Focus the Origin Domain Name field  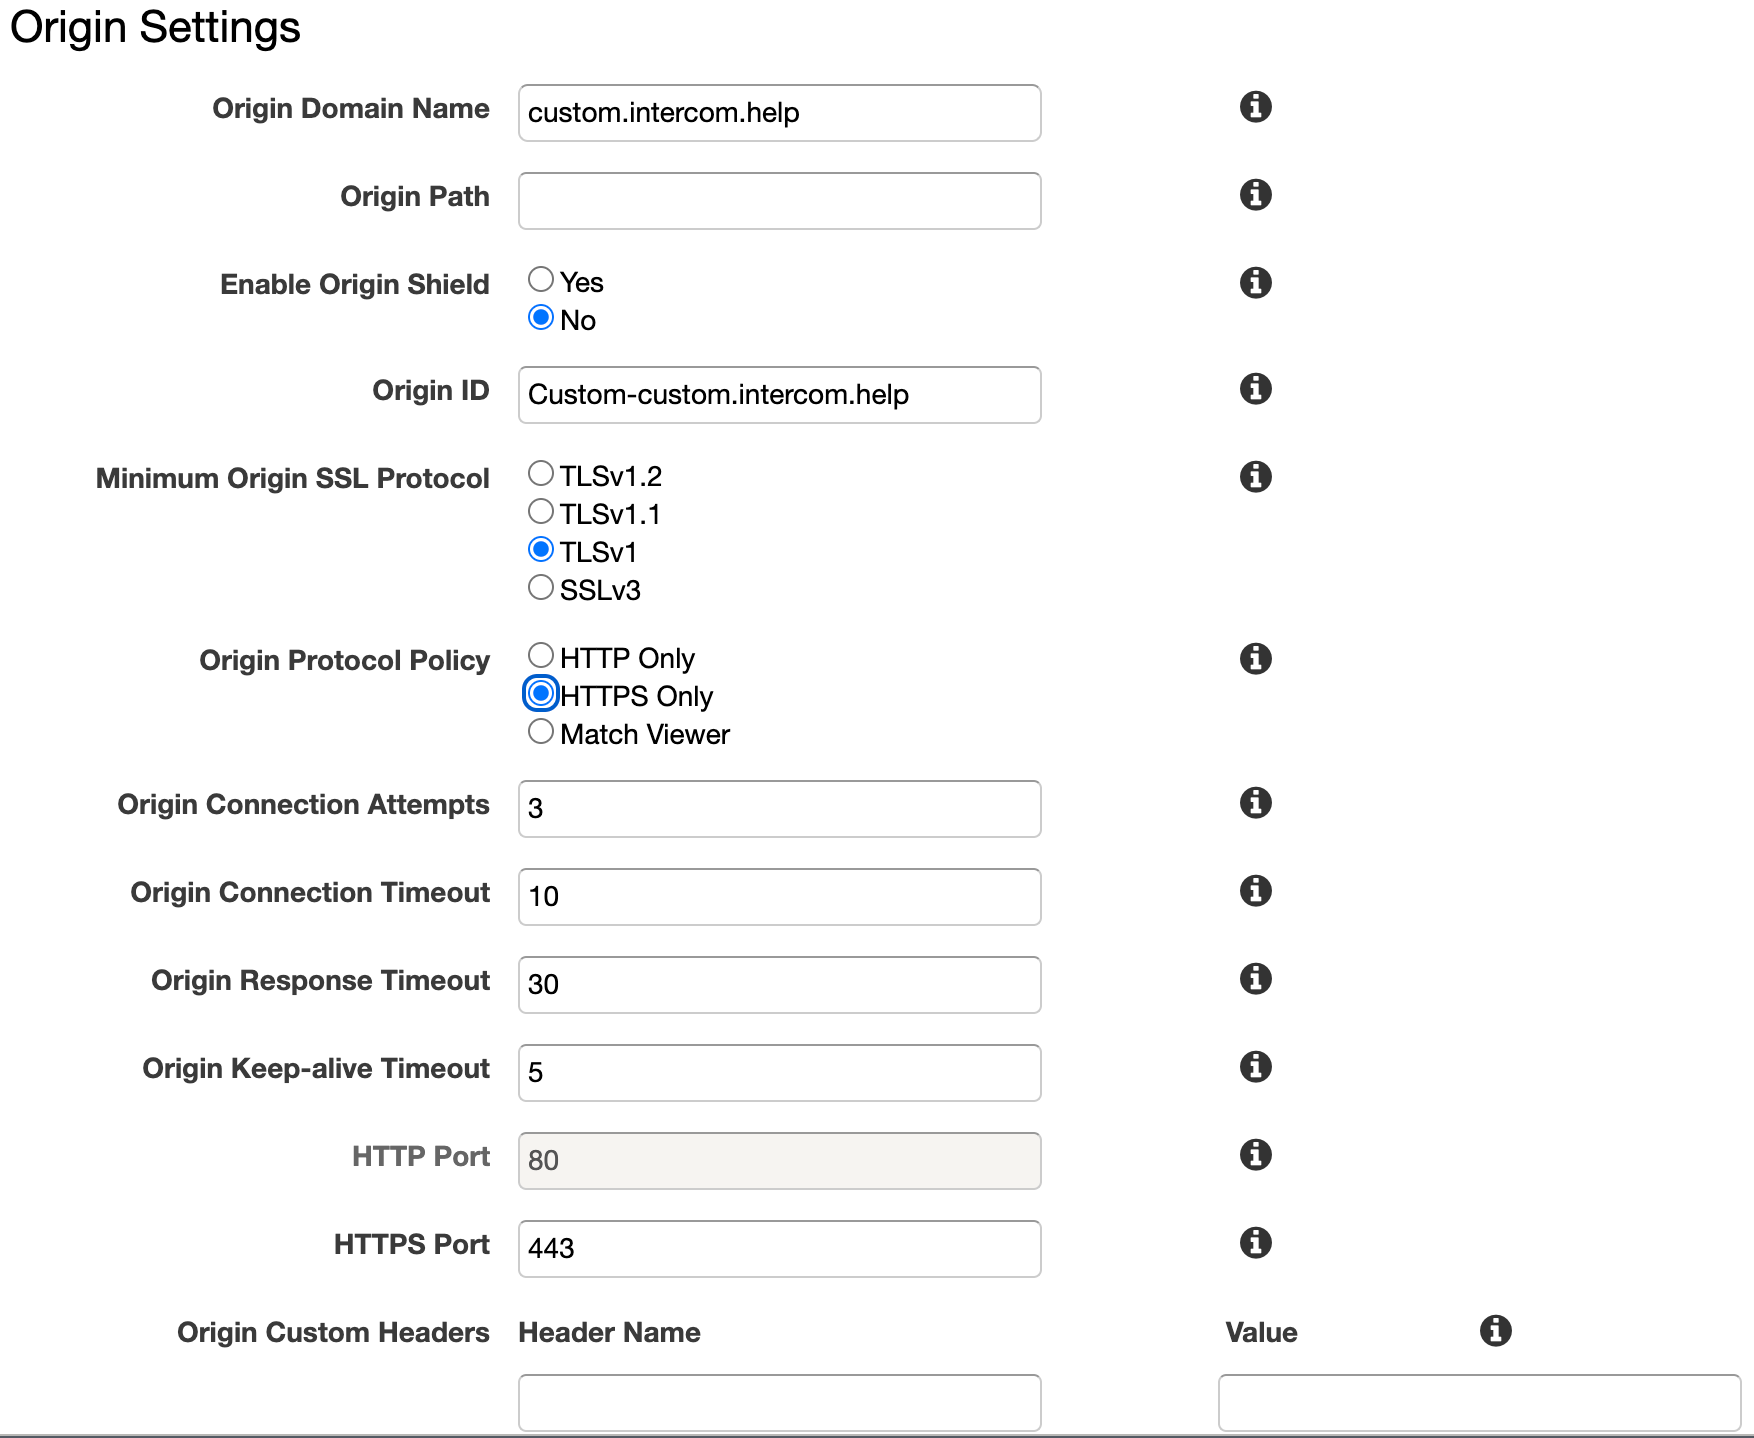(x=779, y=113)
